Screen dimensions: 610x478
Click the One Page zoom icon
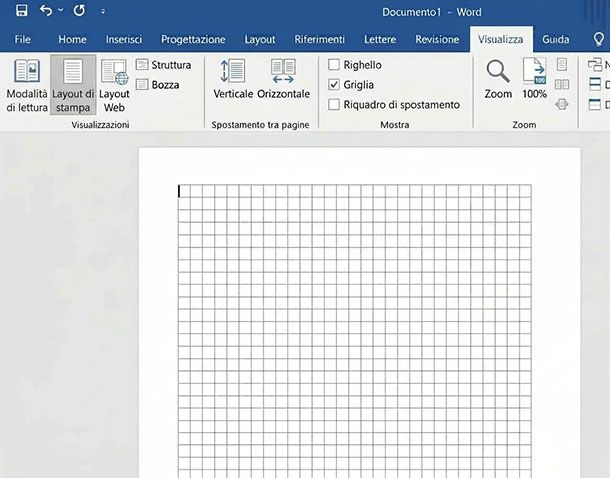[562, 64]
